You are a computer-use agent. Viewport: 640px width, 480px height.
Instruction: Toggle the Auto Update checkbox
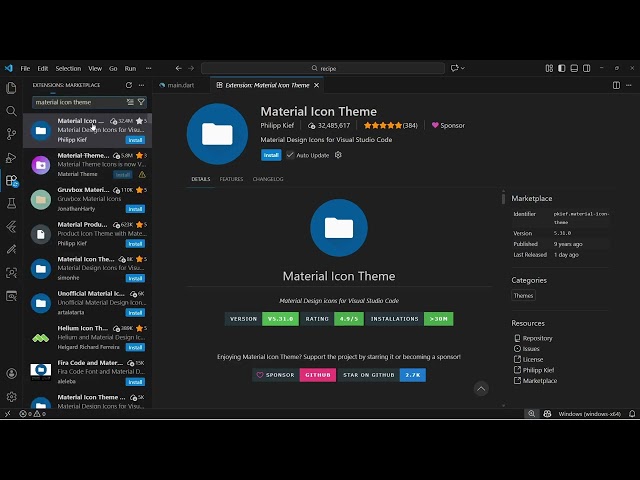tap(290, 155)
